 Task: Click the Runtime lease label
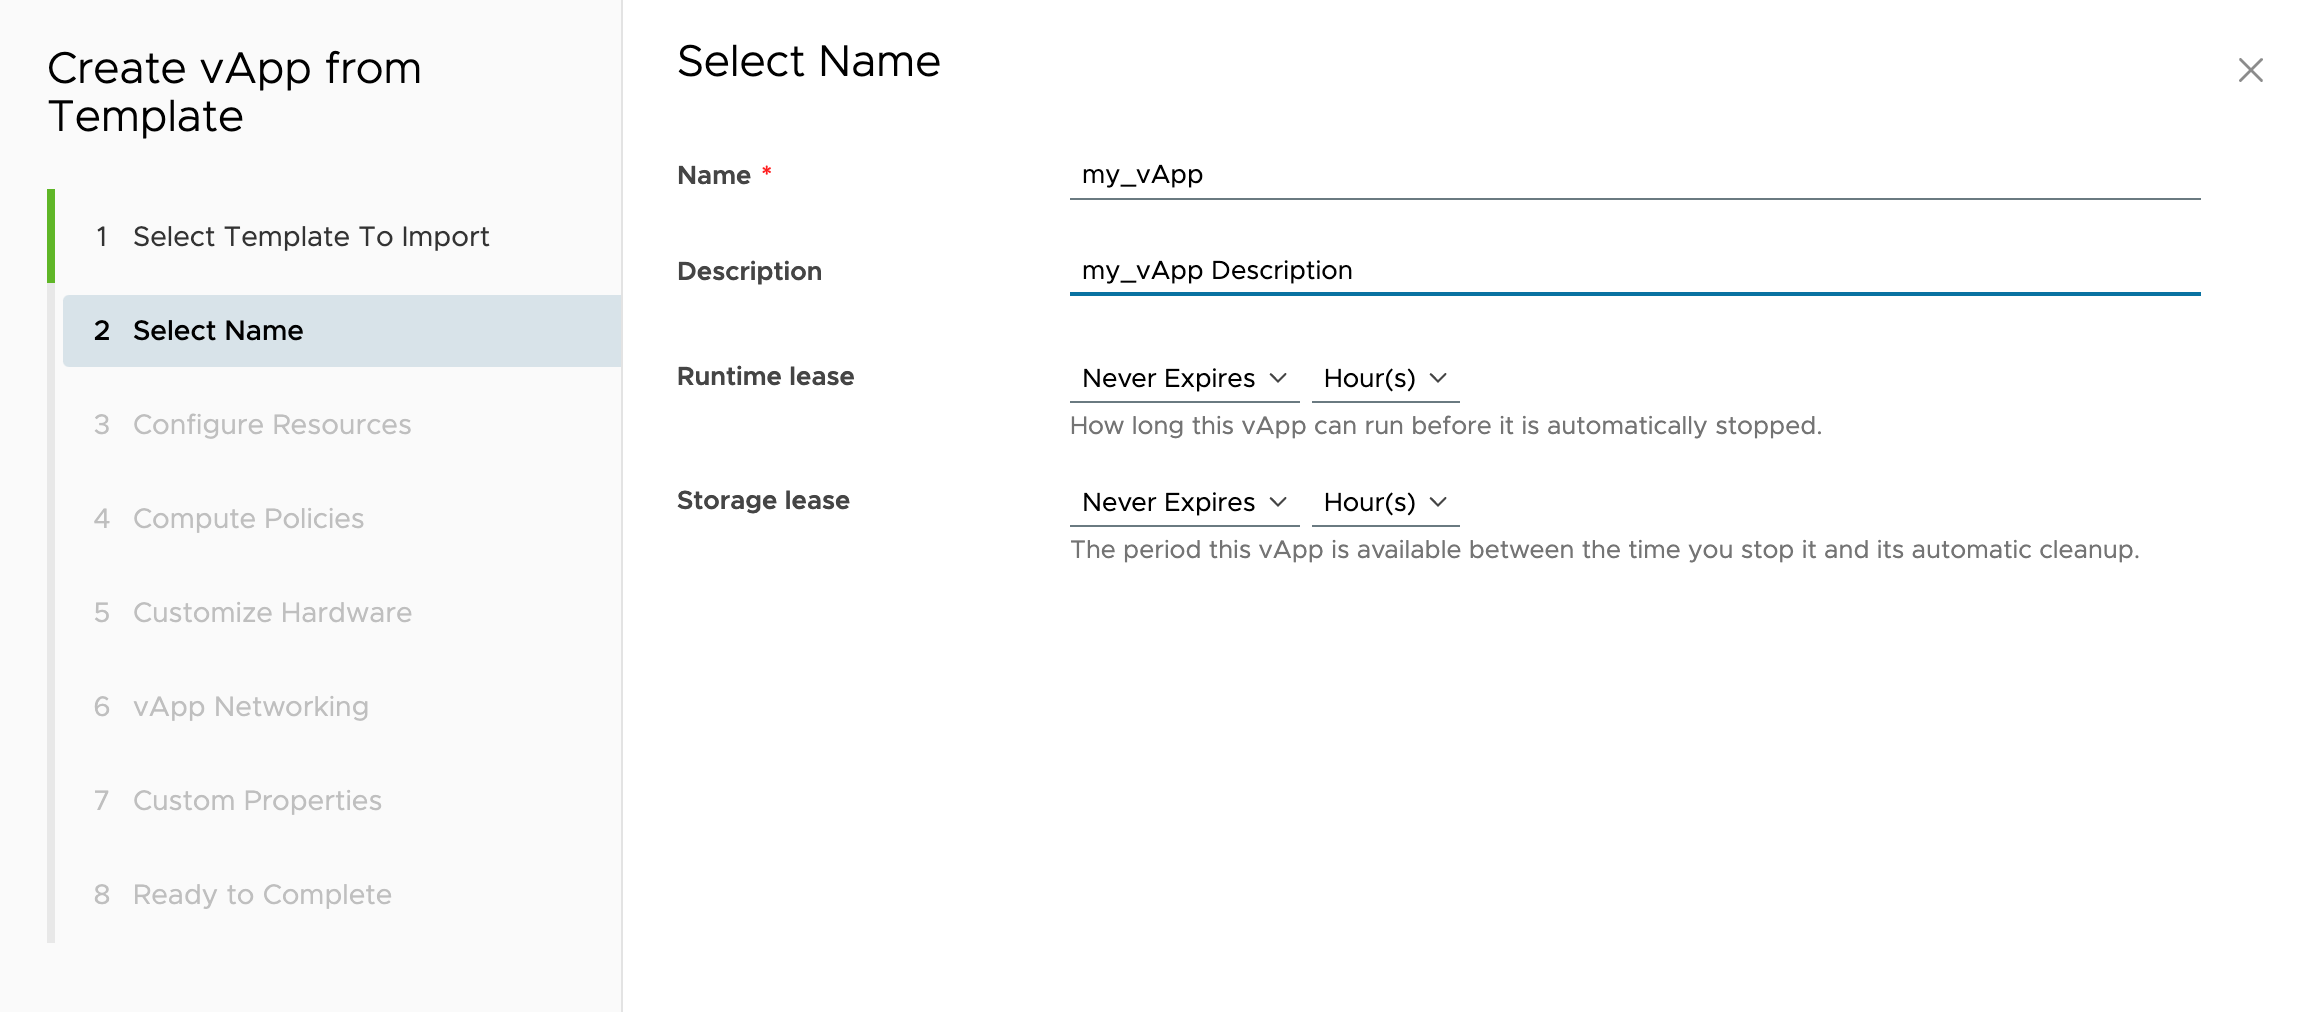click(x=765, y=377)
